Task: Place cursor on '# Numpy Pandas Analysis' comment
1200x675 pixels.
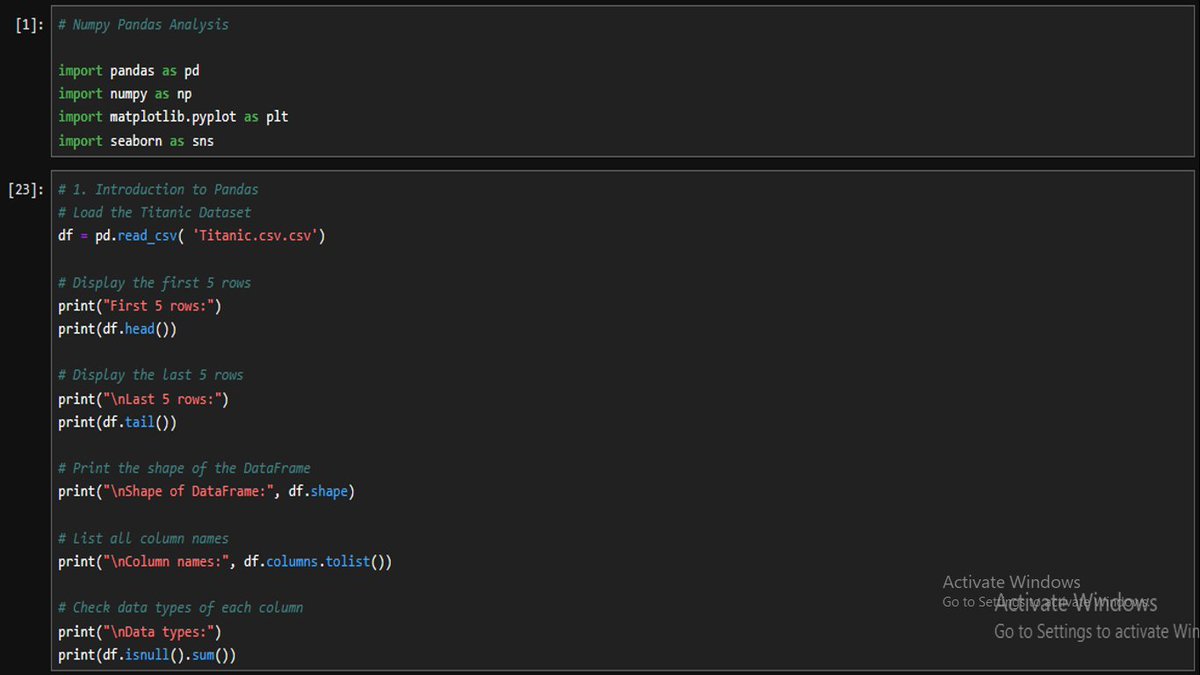Action: [143, 24]
